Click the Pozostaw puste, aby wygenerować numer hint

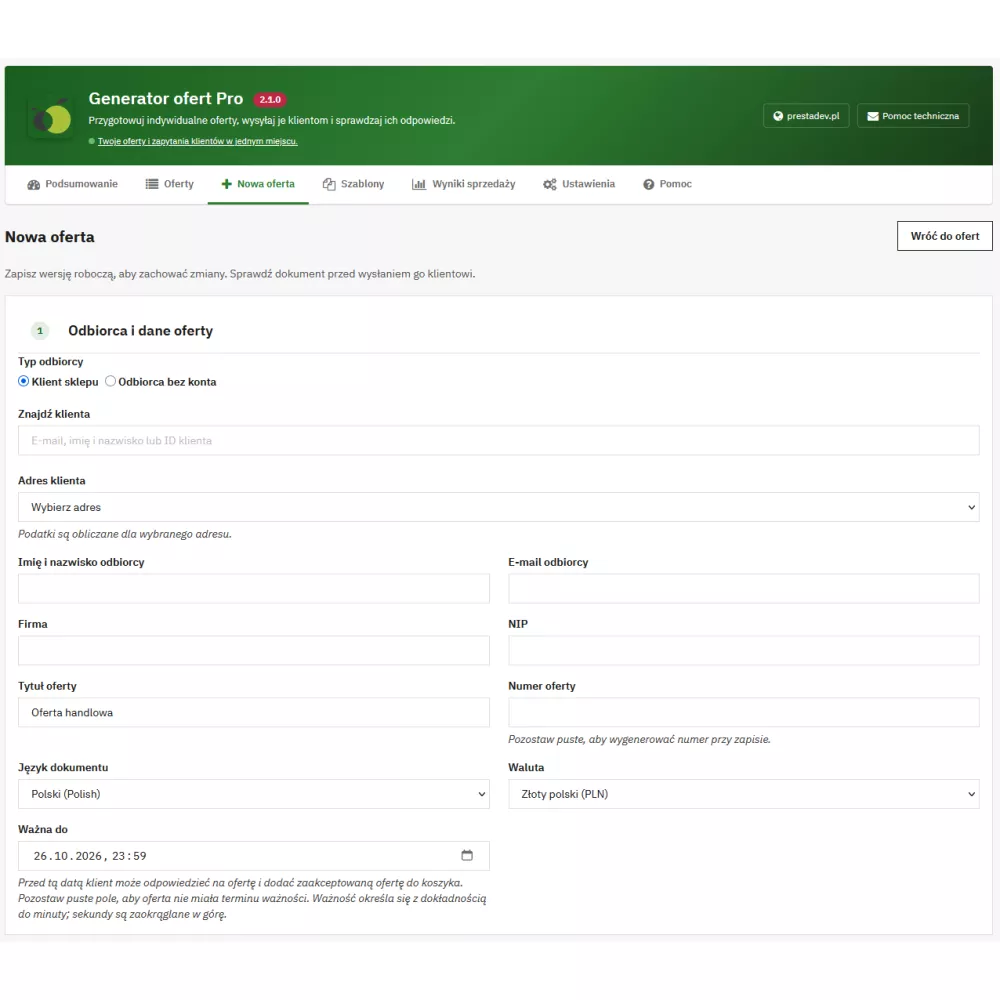(x=639, y=740)
